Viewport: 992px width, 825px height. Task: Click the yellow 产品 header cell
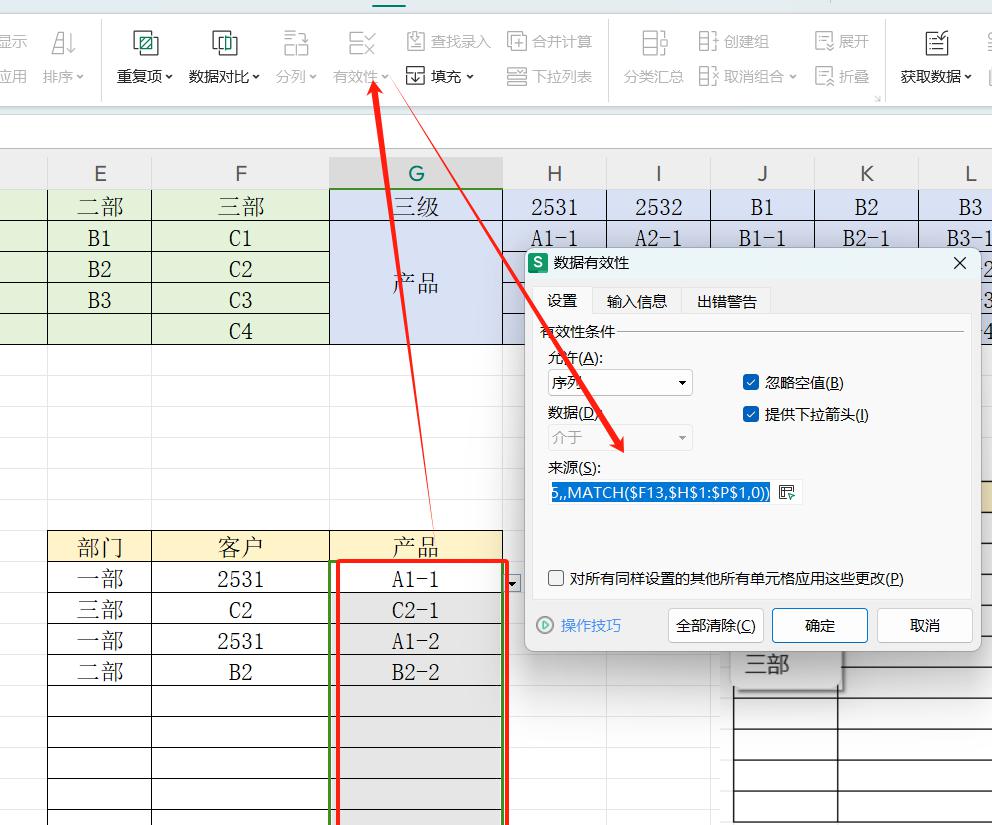[x=416, y=547]
